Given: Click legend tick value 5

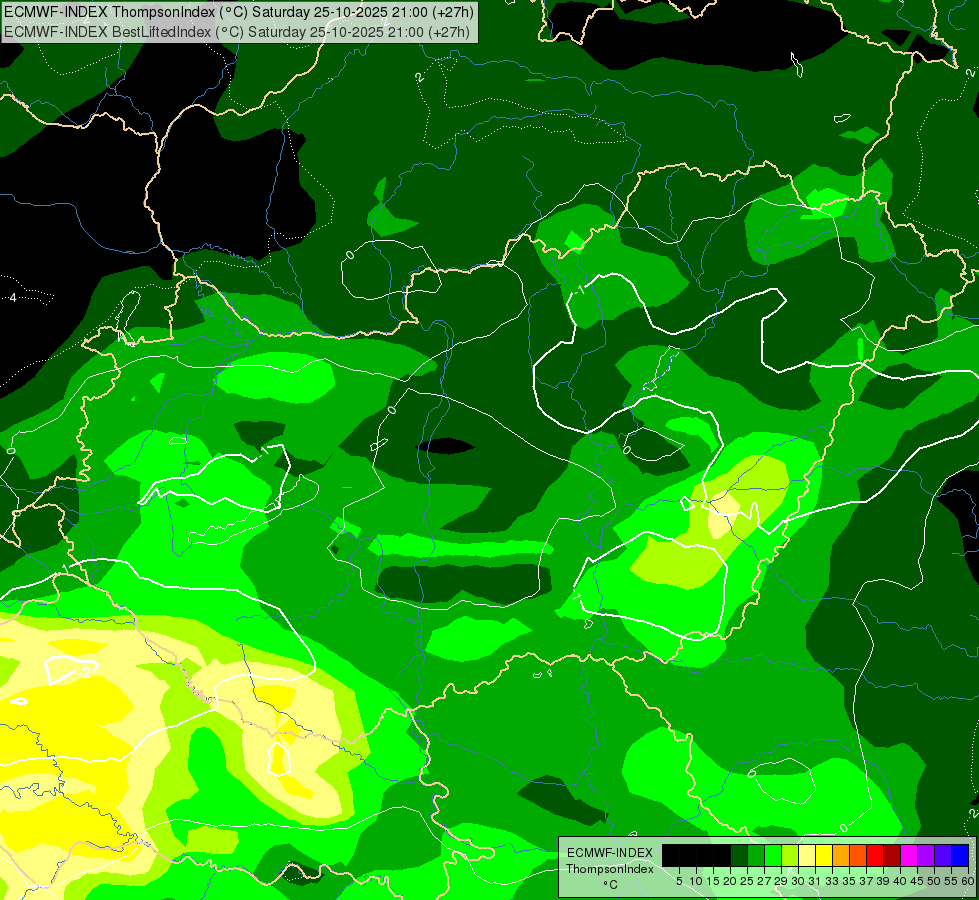Looking at the screenshot, I should pos(679,881).
